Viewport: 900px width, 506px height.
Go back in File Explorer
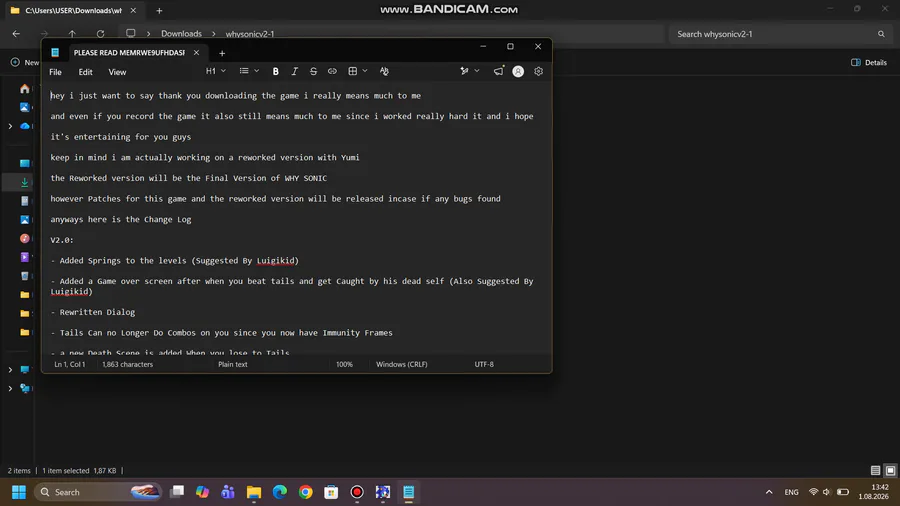(x=16, y=34)
